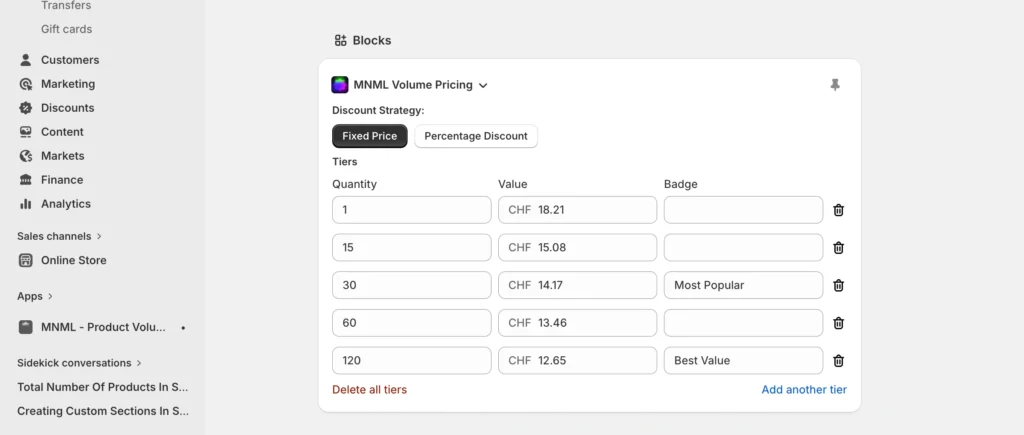This screenshot has height=435, width=1024.
Task: Click the Quantity field containing 60
Action: tap(411, 323)
